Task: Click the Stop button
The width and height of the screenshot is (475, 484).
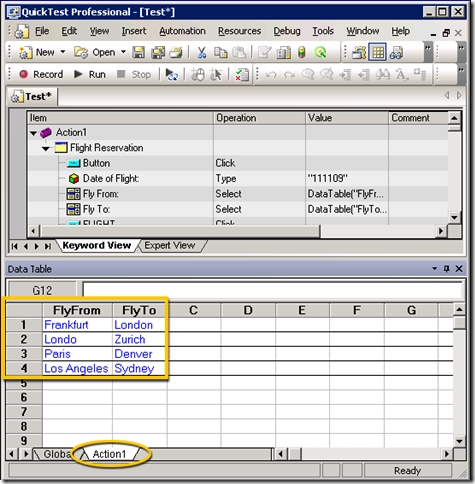Action: (x=134, y=74)
